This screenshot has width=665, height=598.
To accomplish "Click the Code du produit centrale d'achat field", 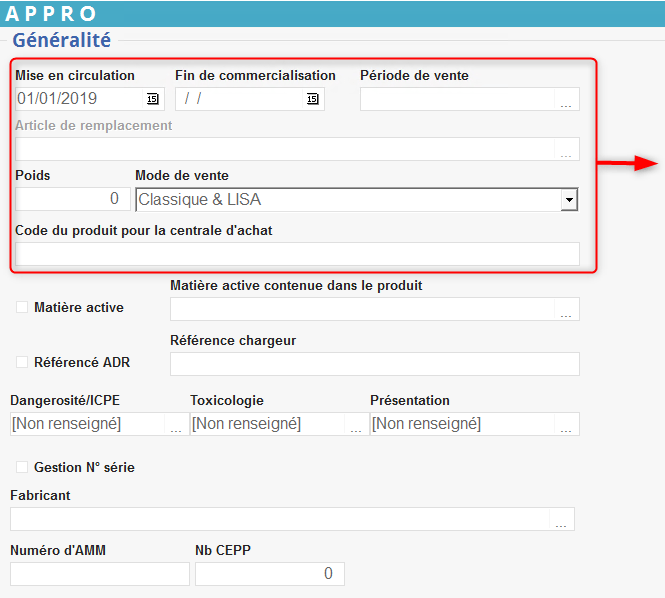I will 296,254.
